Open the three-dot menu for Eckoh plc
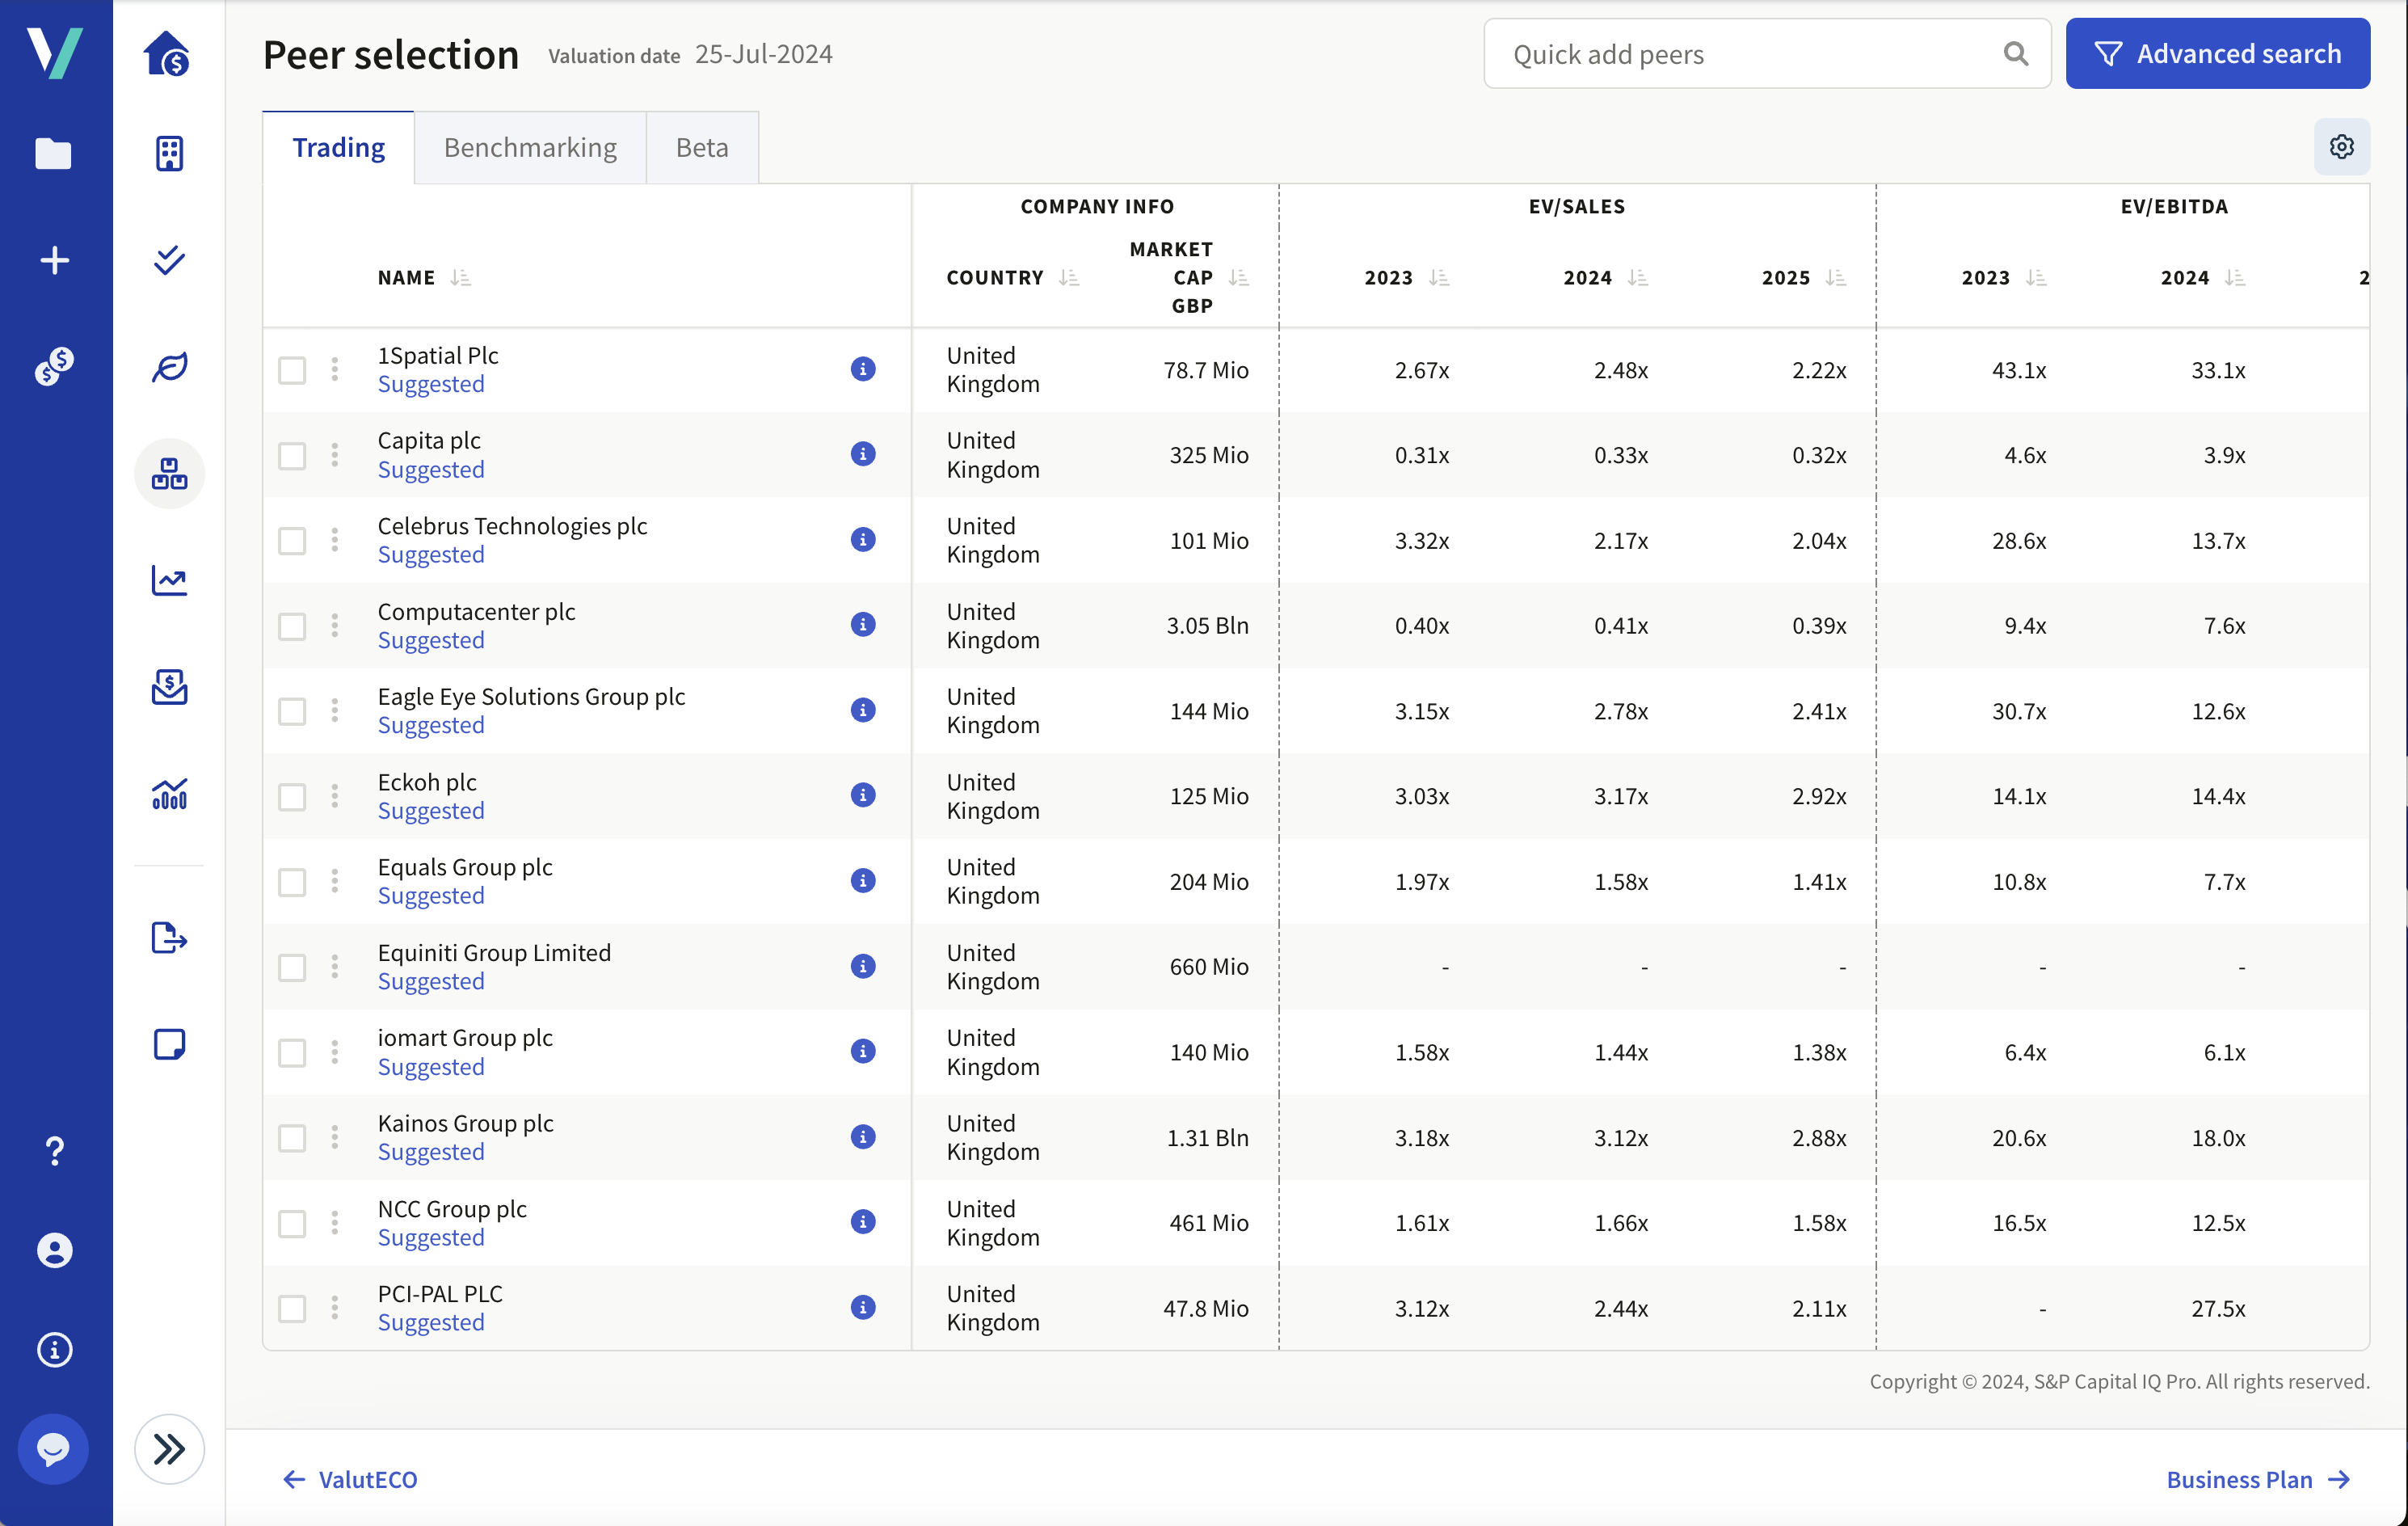 (335, 795)
